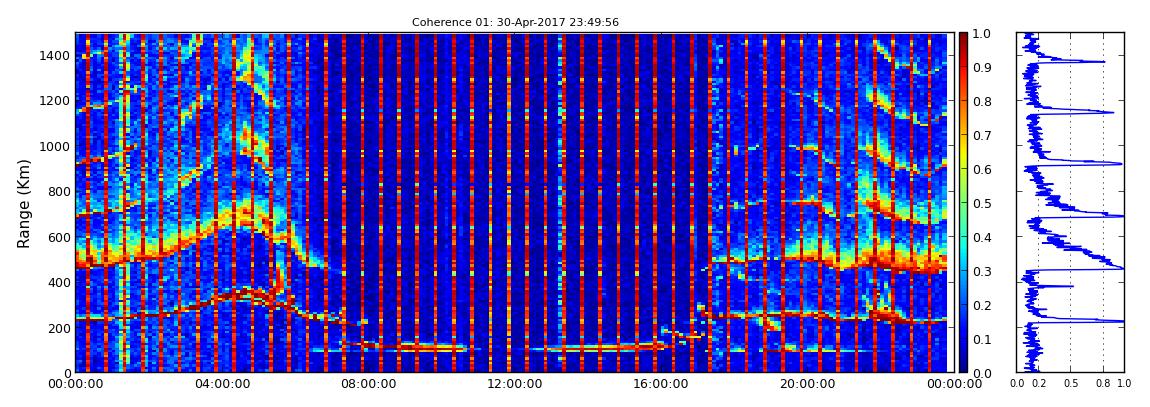Click the 1200 range tick label
Image resolution: width=1150 pixels, height=407 pixels.
(55, 101)
